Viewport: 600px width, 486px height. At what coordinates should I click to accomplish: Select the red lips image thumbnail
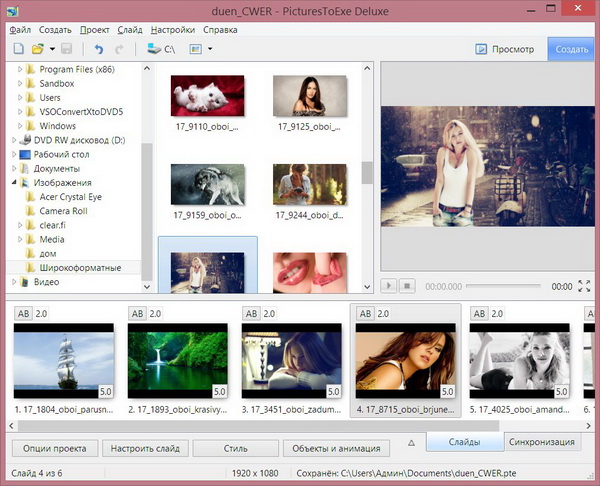(310, 272)
